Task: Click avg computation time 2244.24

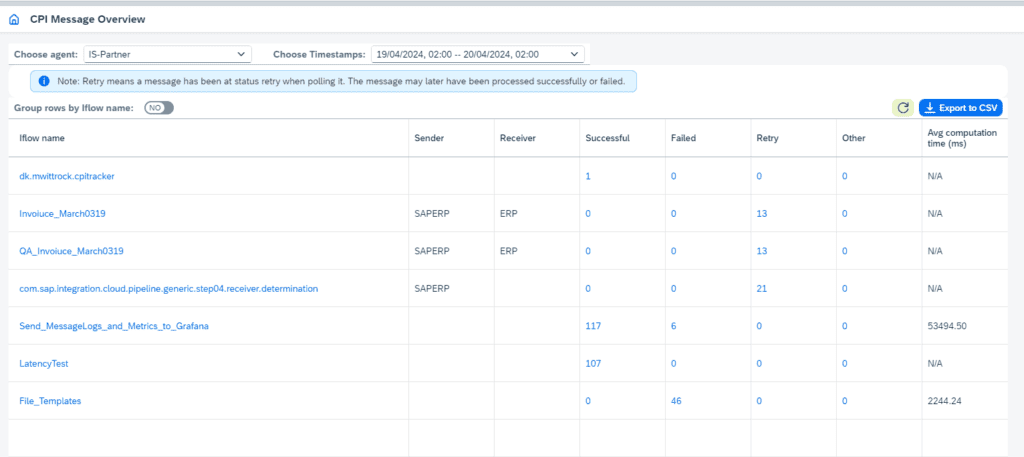Action: (x=942, y=402)
